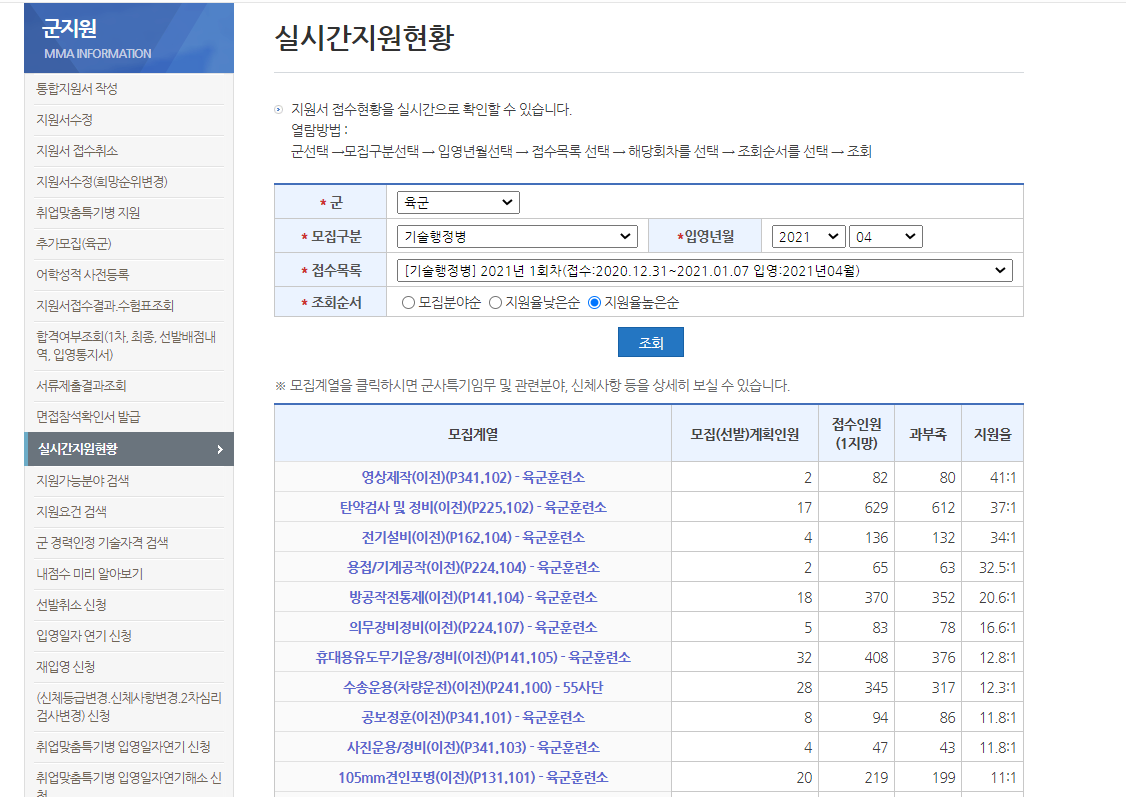Viewport: 1126px width, 797px height.
Task: Open 지원요건 검색 sidebar item
Action: pos(71,511)
